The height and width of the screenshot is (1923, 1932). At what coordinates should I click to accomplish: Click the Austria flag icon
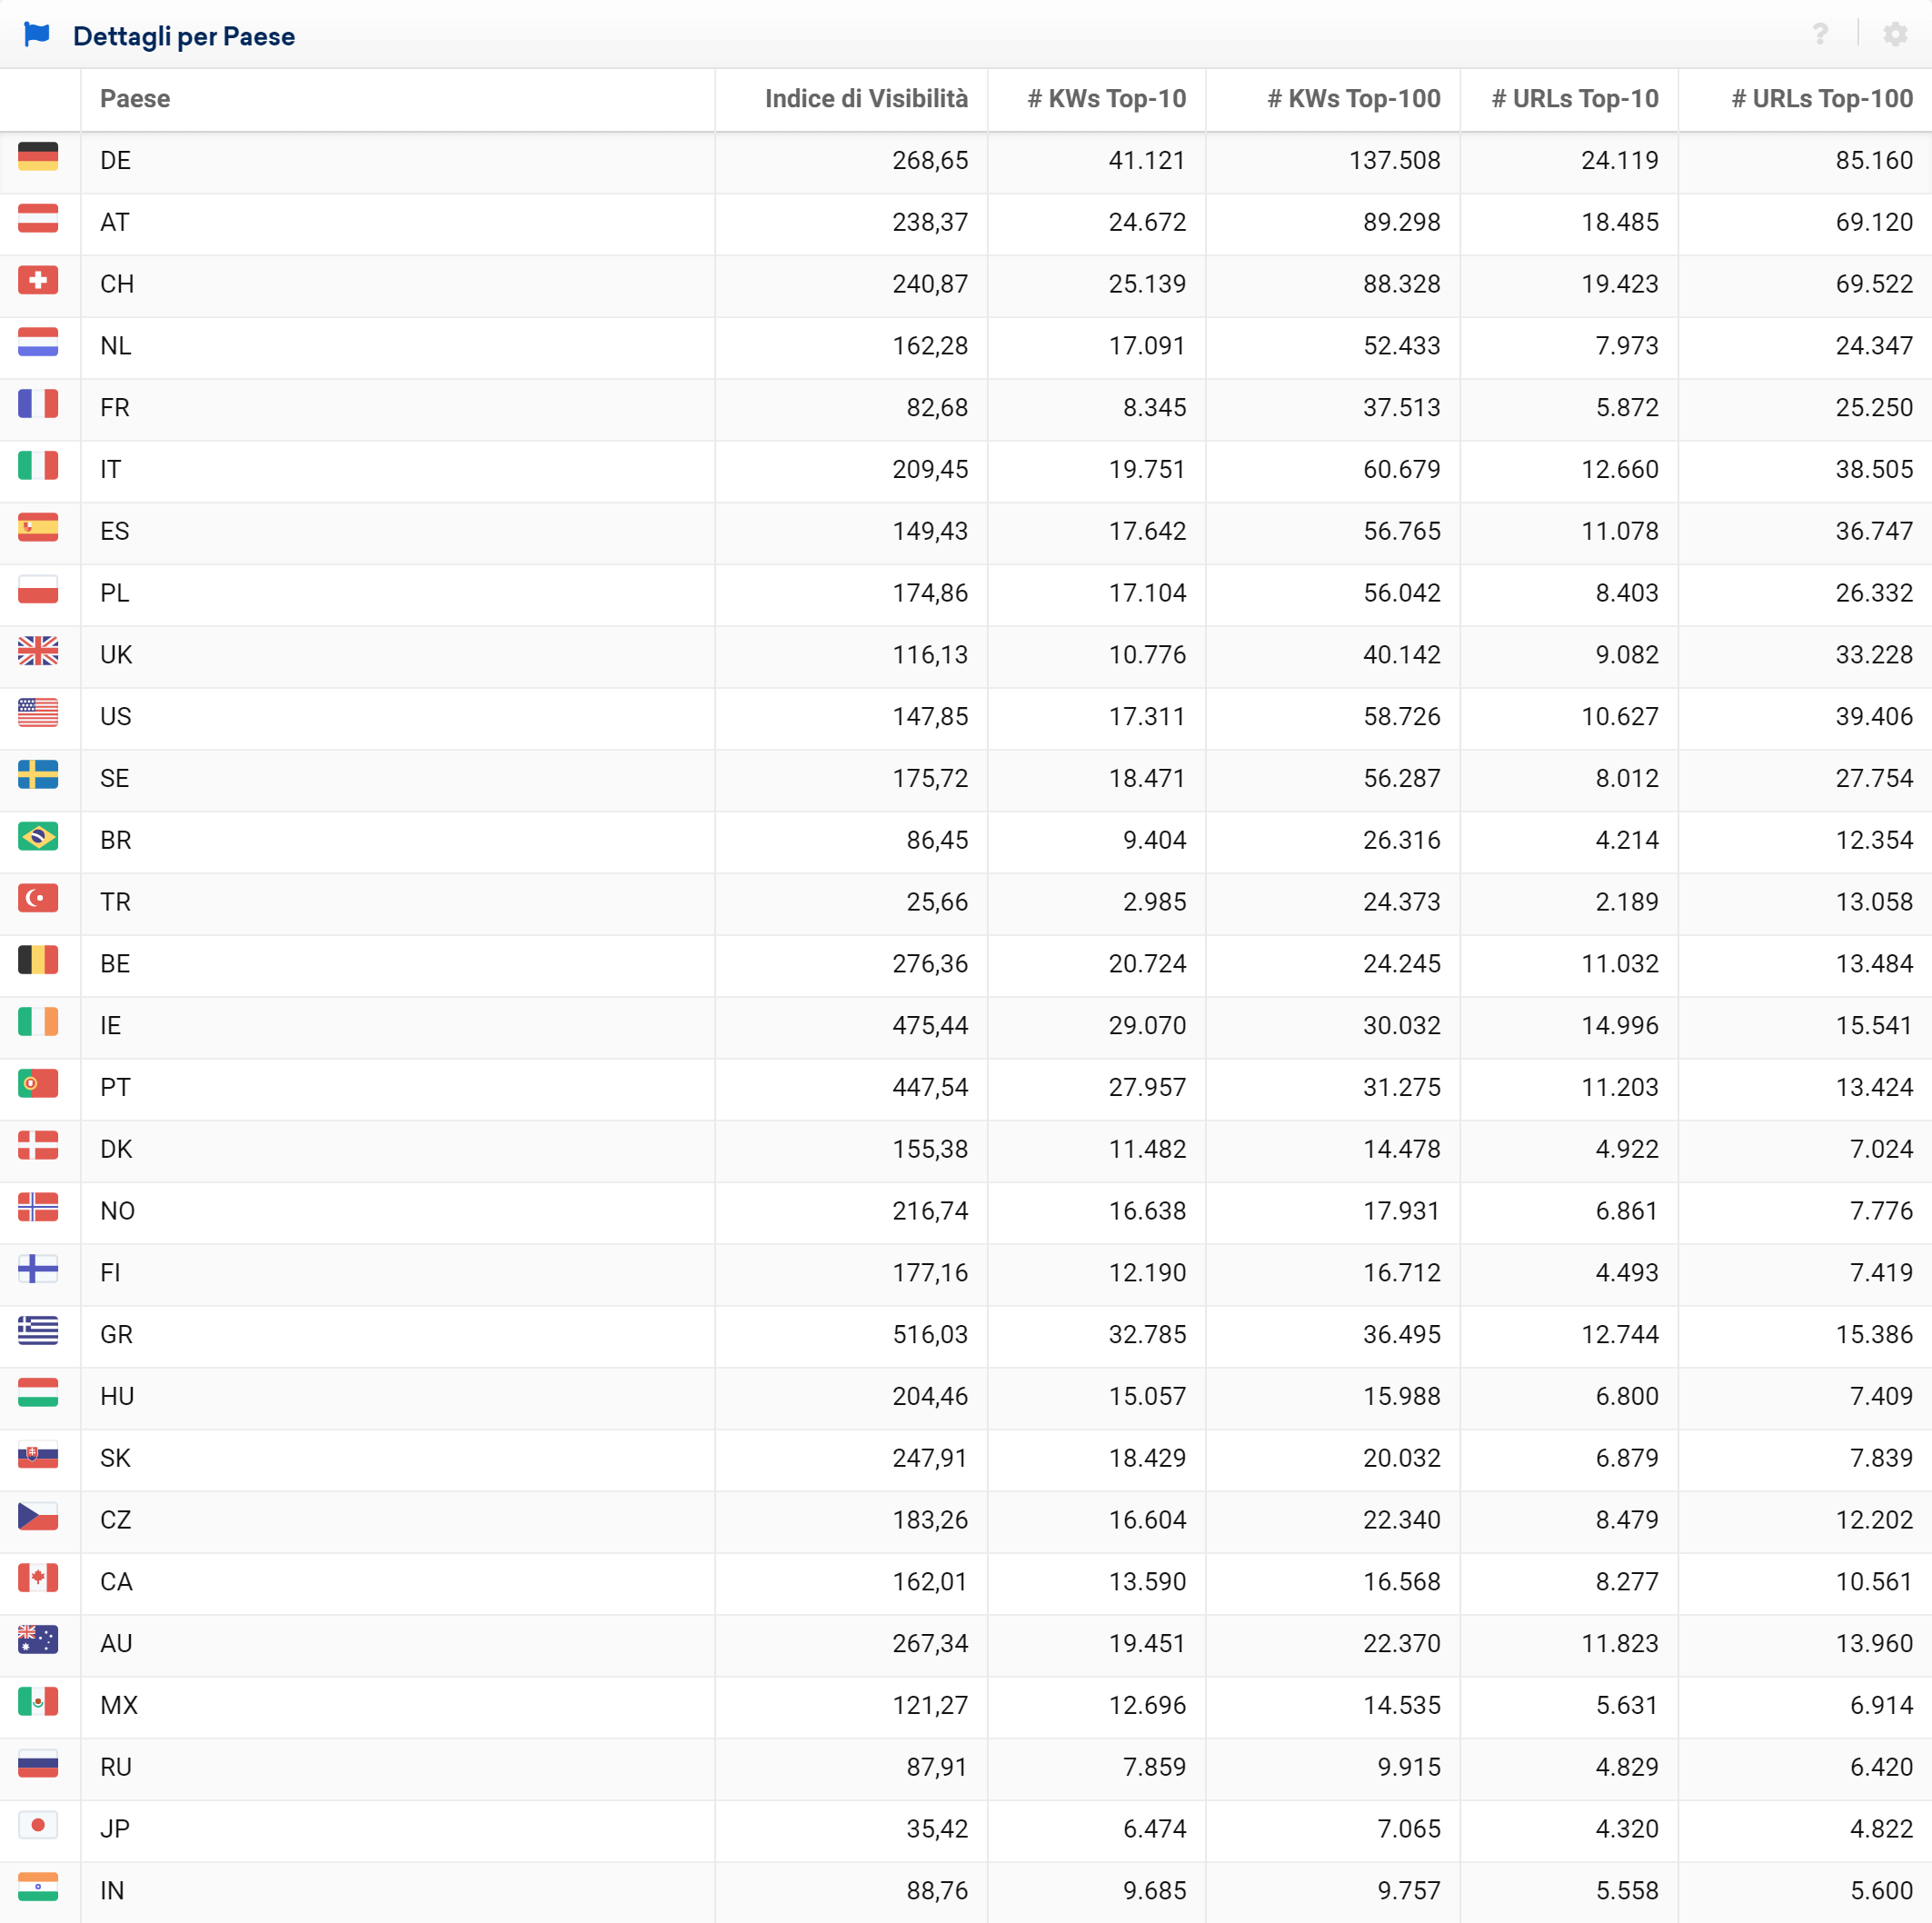click(x=38, y=219)
